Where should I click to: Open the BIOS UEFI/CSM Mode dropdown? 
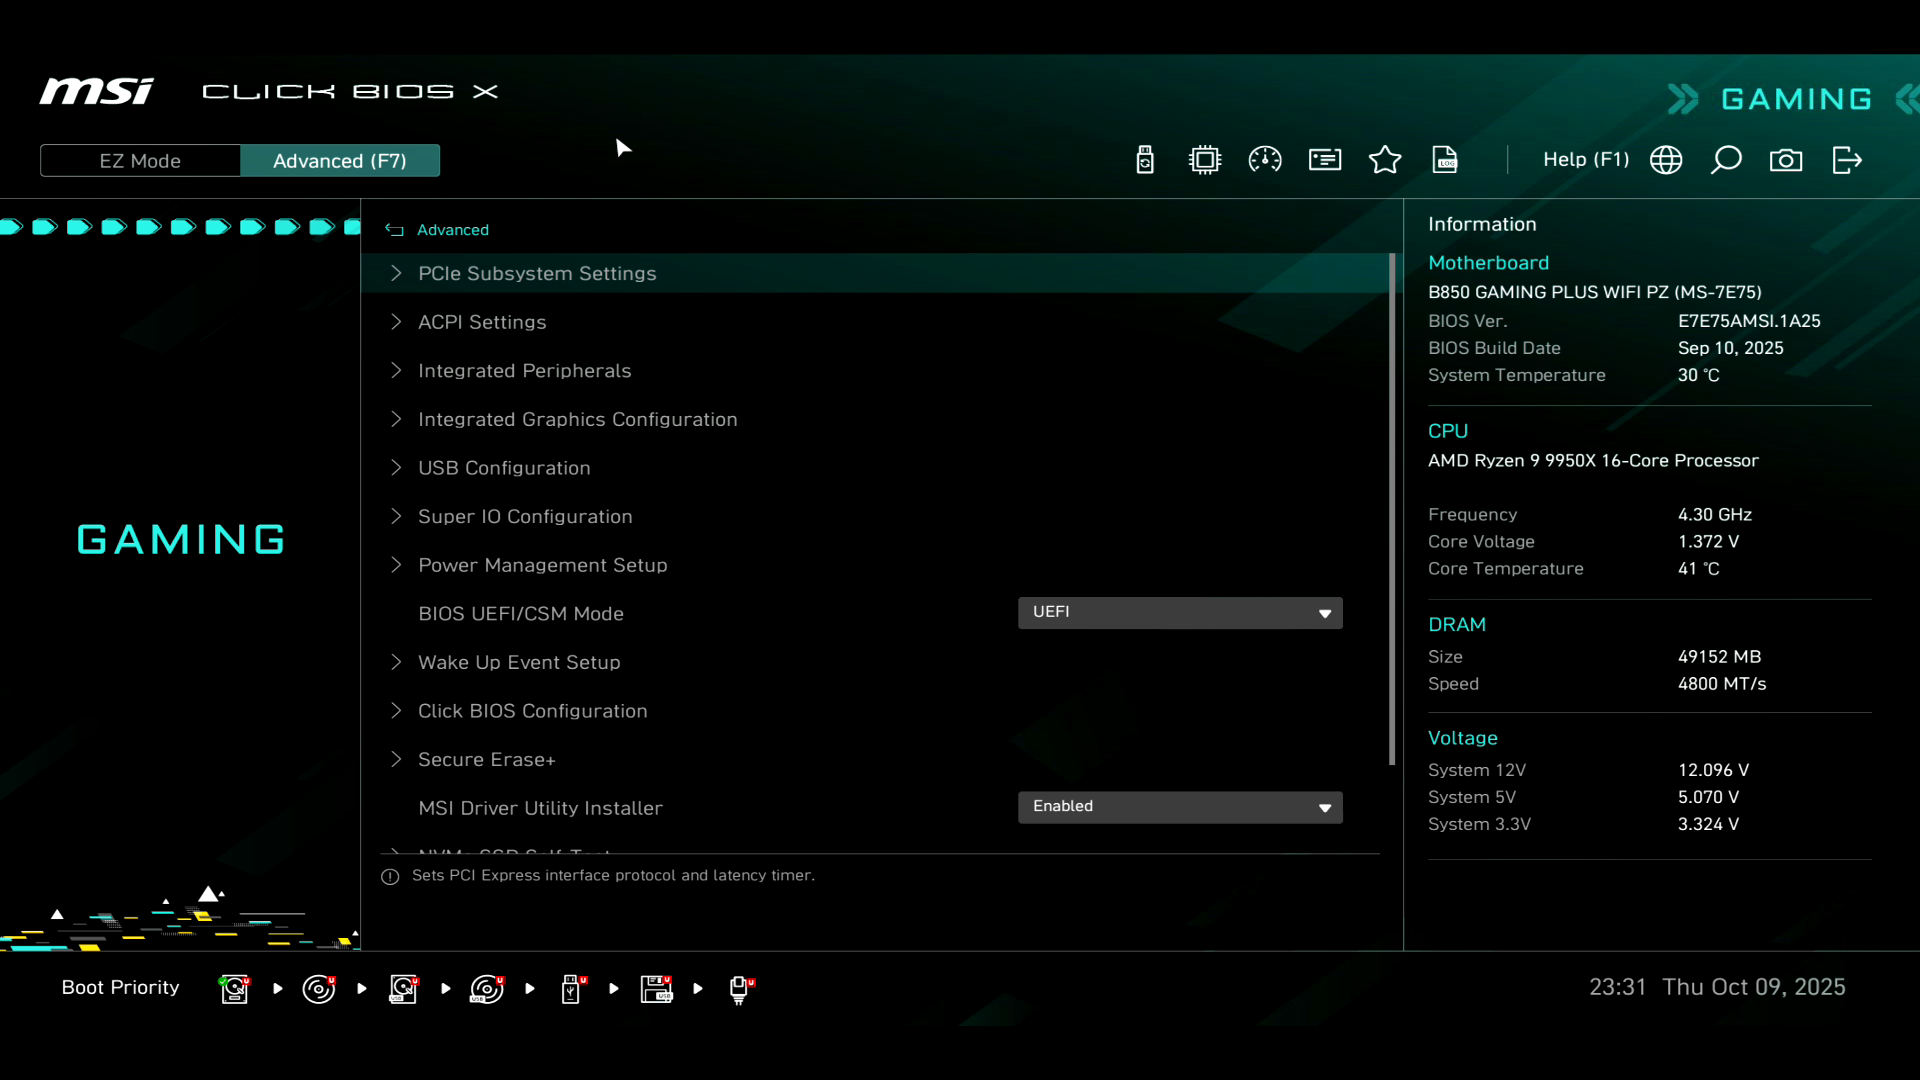tap(1180, 613)
